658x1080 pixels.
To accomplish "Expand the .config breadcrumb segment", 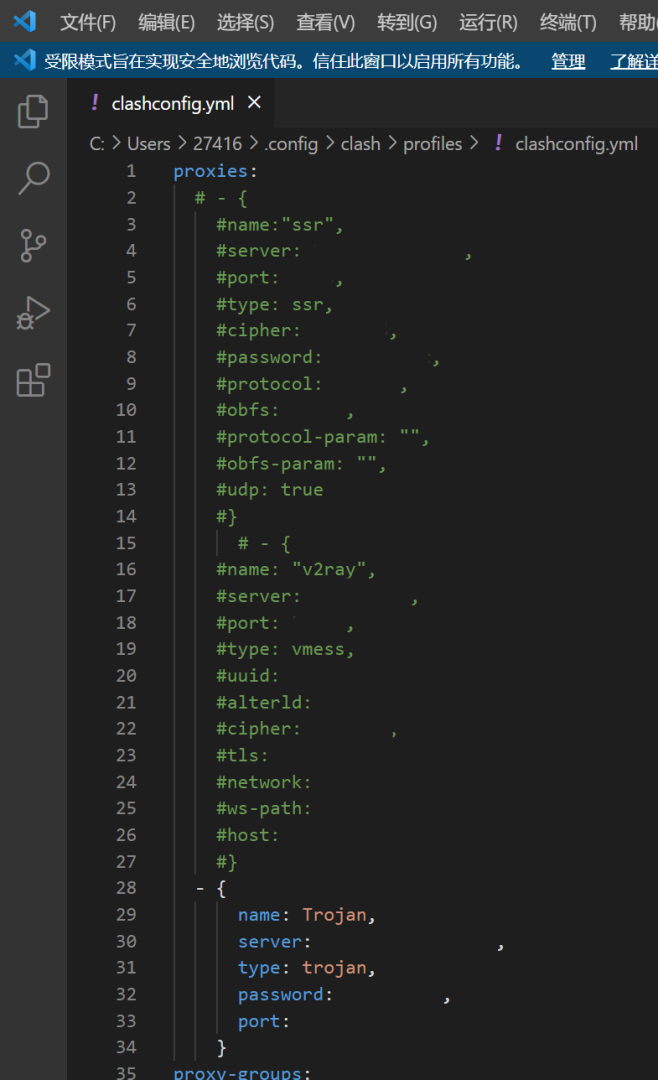I will pyautogui.click(x=291, y=144).
